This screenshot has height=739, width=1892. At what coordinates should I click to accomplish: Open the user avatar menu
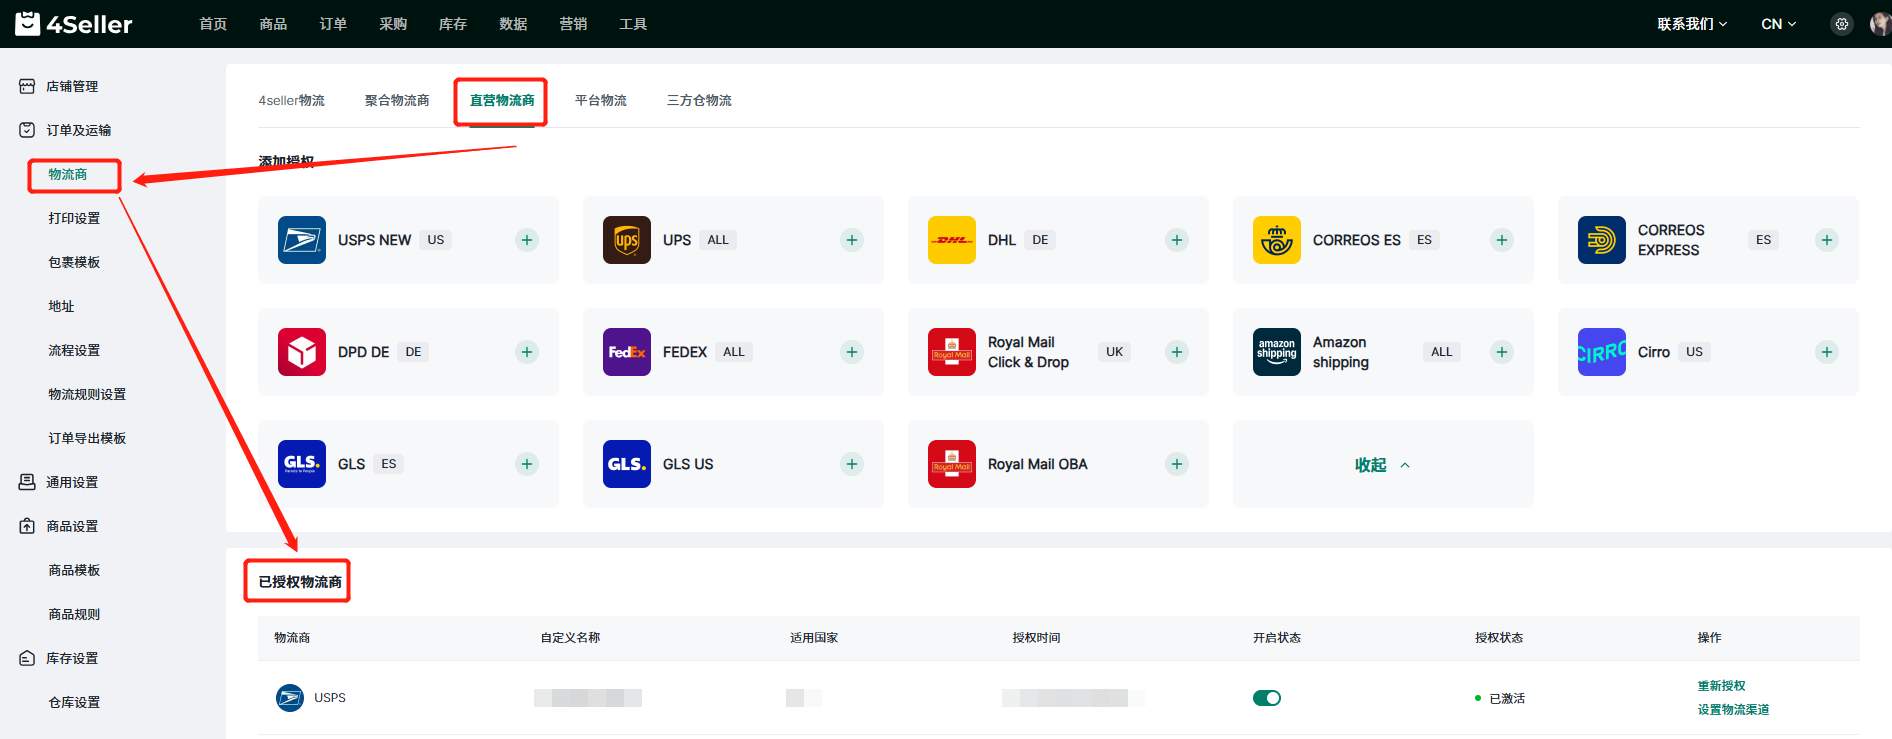[x=1880, y=24]
